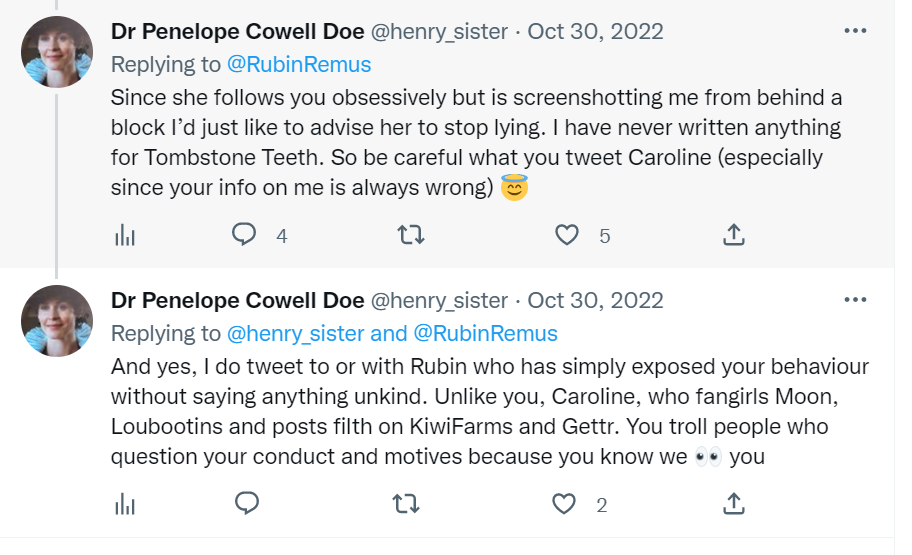912x555 pixels.
Task: Click @RubinRemus link in first tweet
Action: point(299,65)
